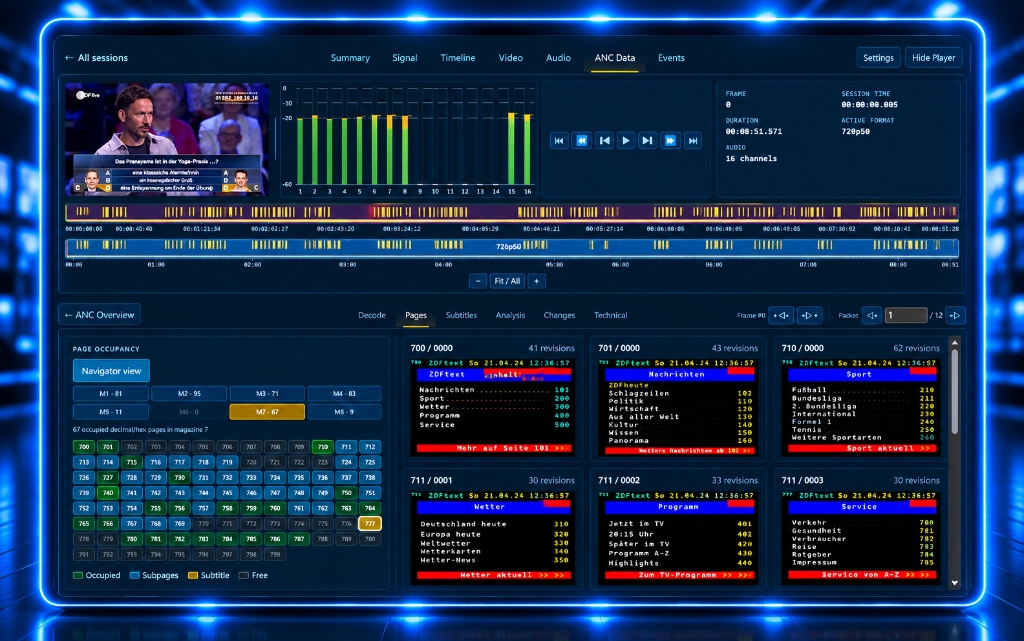Open the Events tab
The width and height of the screenshot is (1024, 641).
point(671,57)
